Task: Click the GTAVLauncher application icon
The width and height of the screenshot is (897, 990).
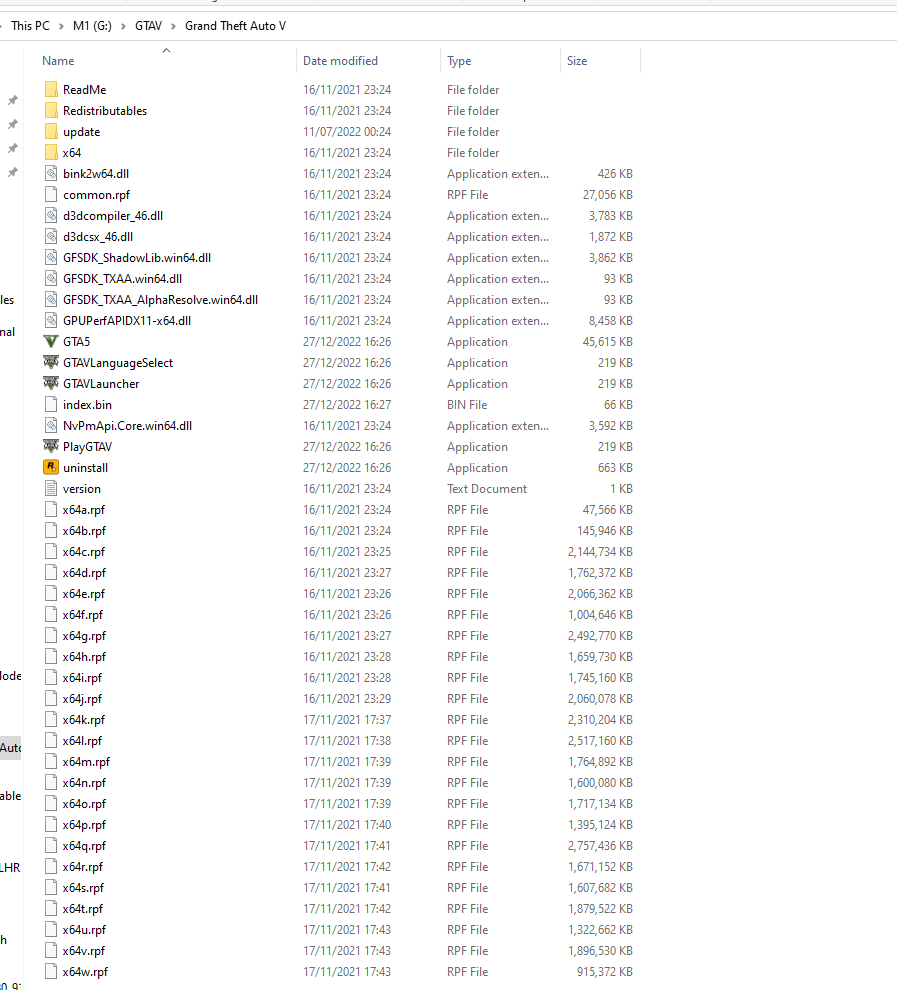Action: point(51,383)
